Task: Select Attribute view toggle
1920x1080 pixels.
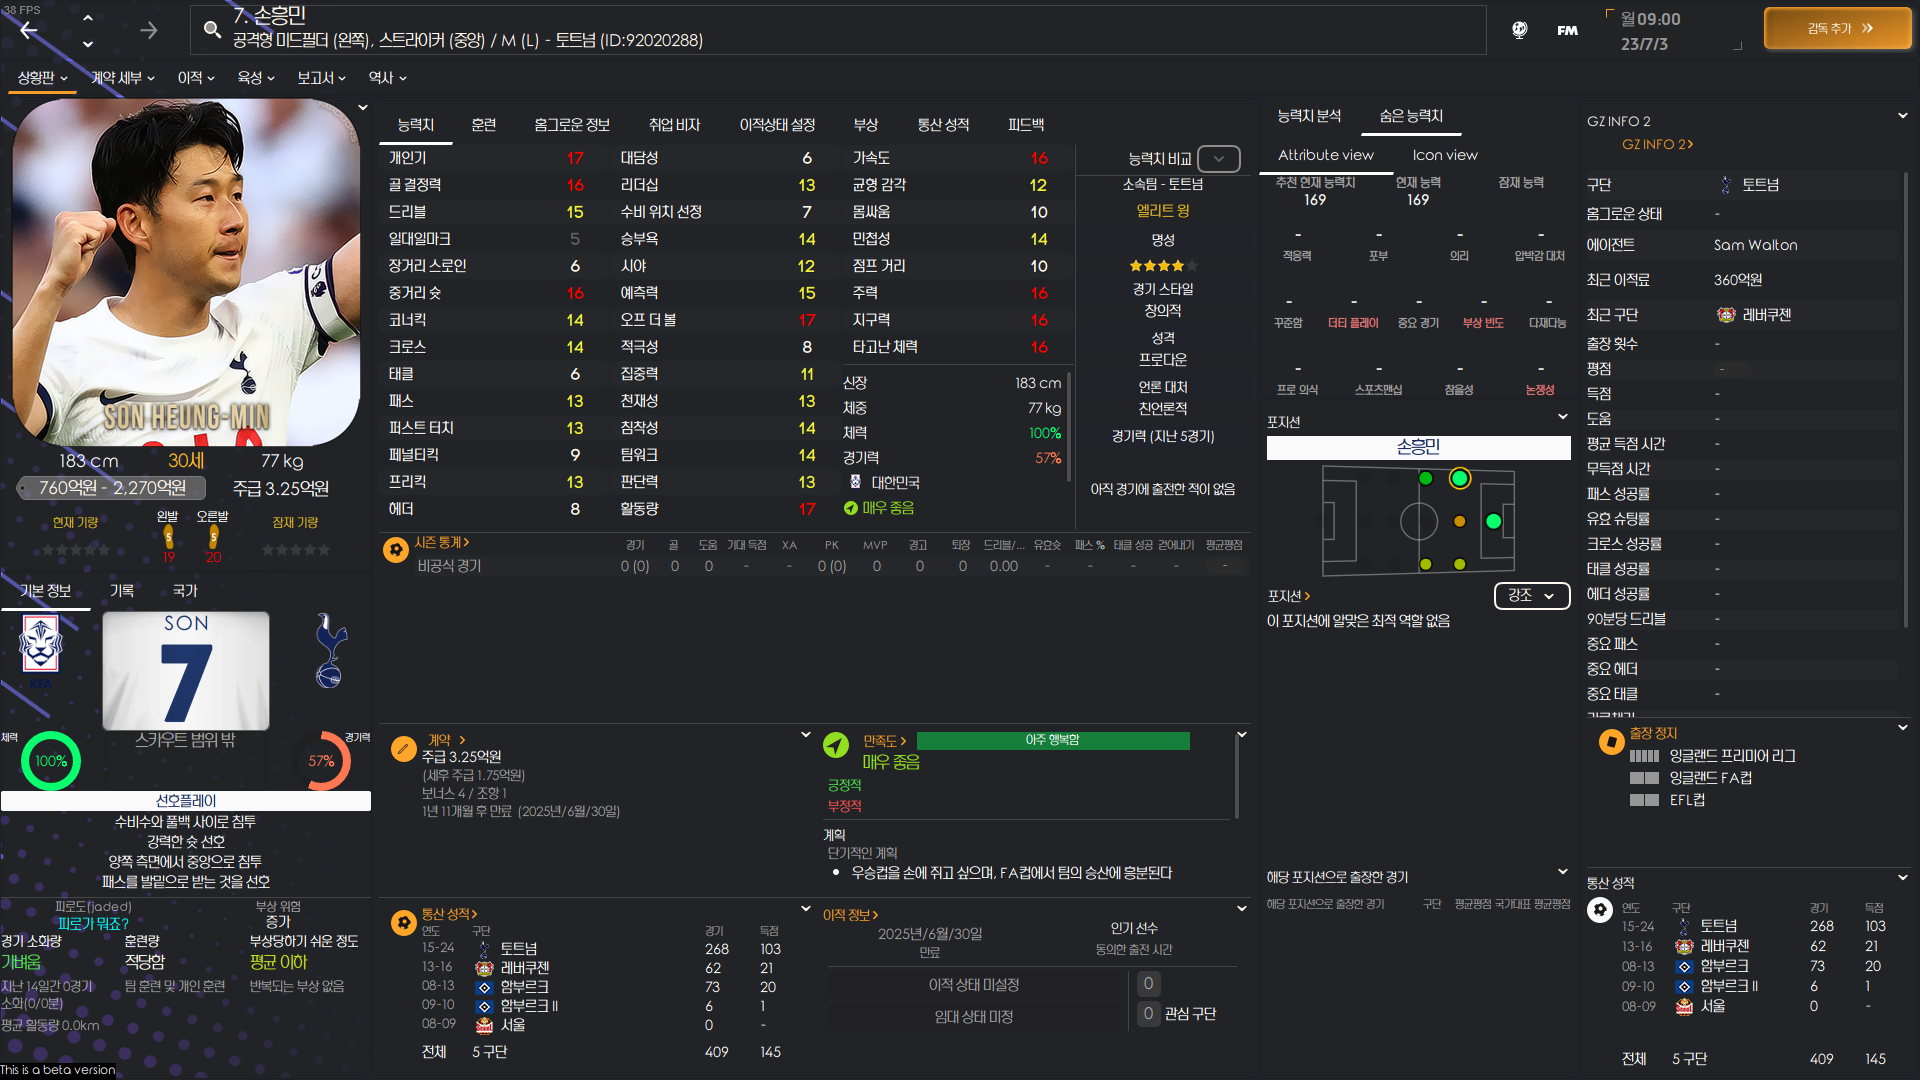Action: tap(1325, 155)
